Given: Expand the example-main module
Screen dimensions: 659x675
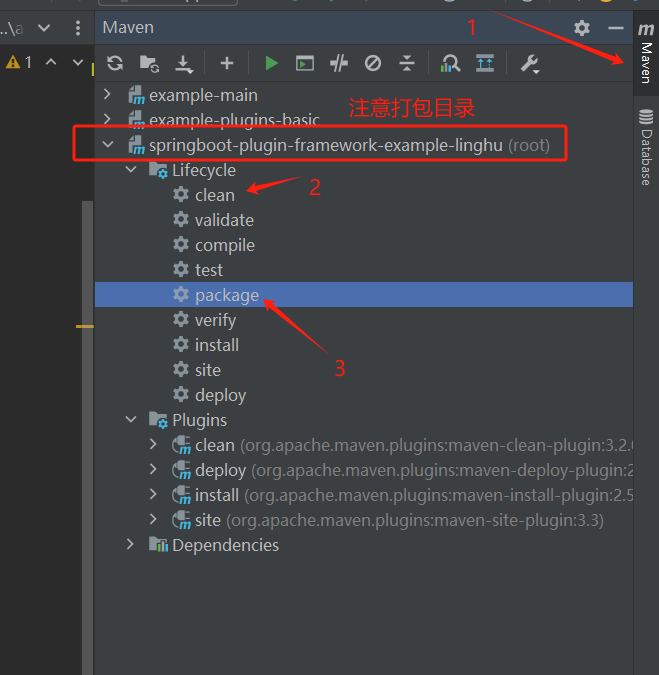Looking at the screenshot, I should click(107, 94).
